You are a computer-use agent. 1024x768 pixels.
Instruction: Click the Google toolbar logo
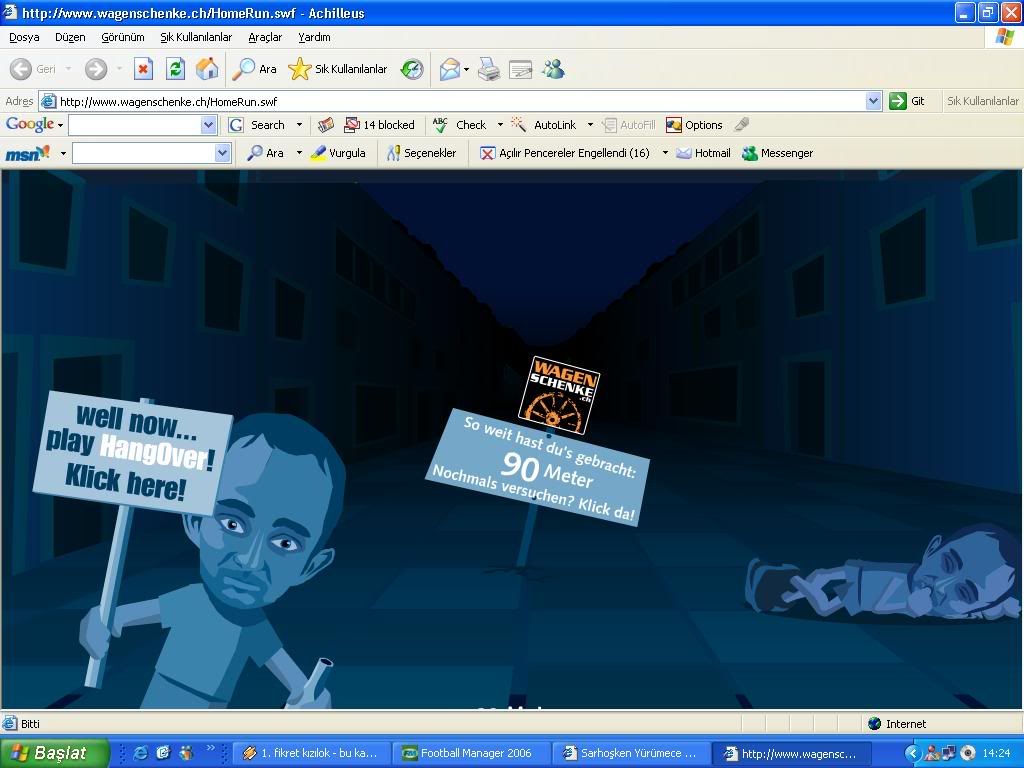(x=30, y=124)
